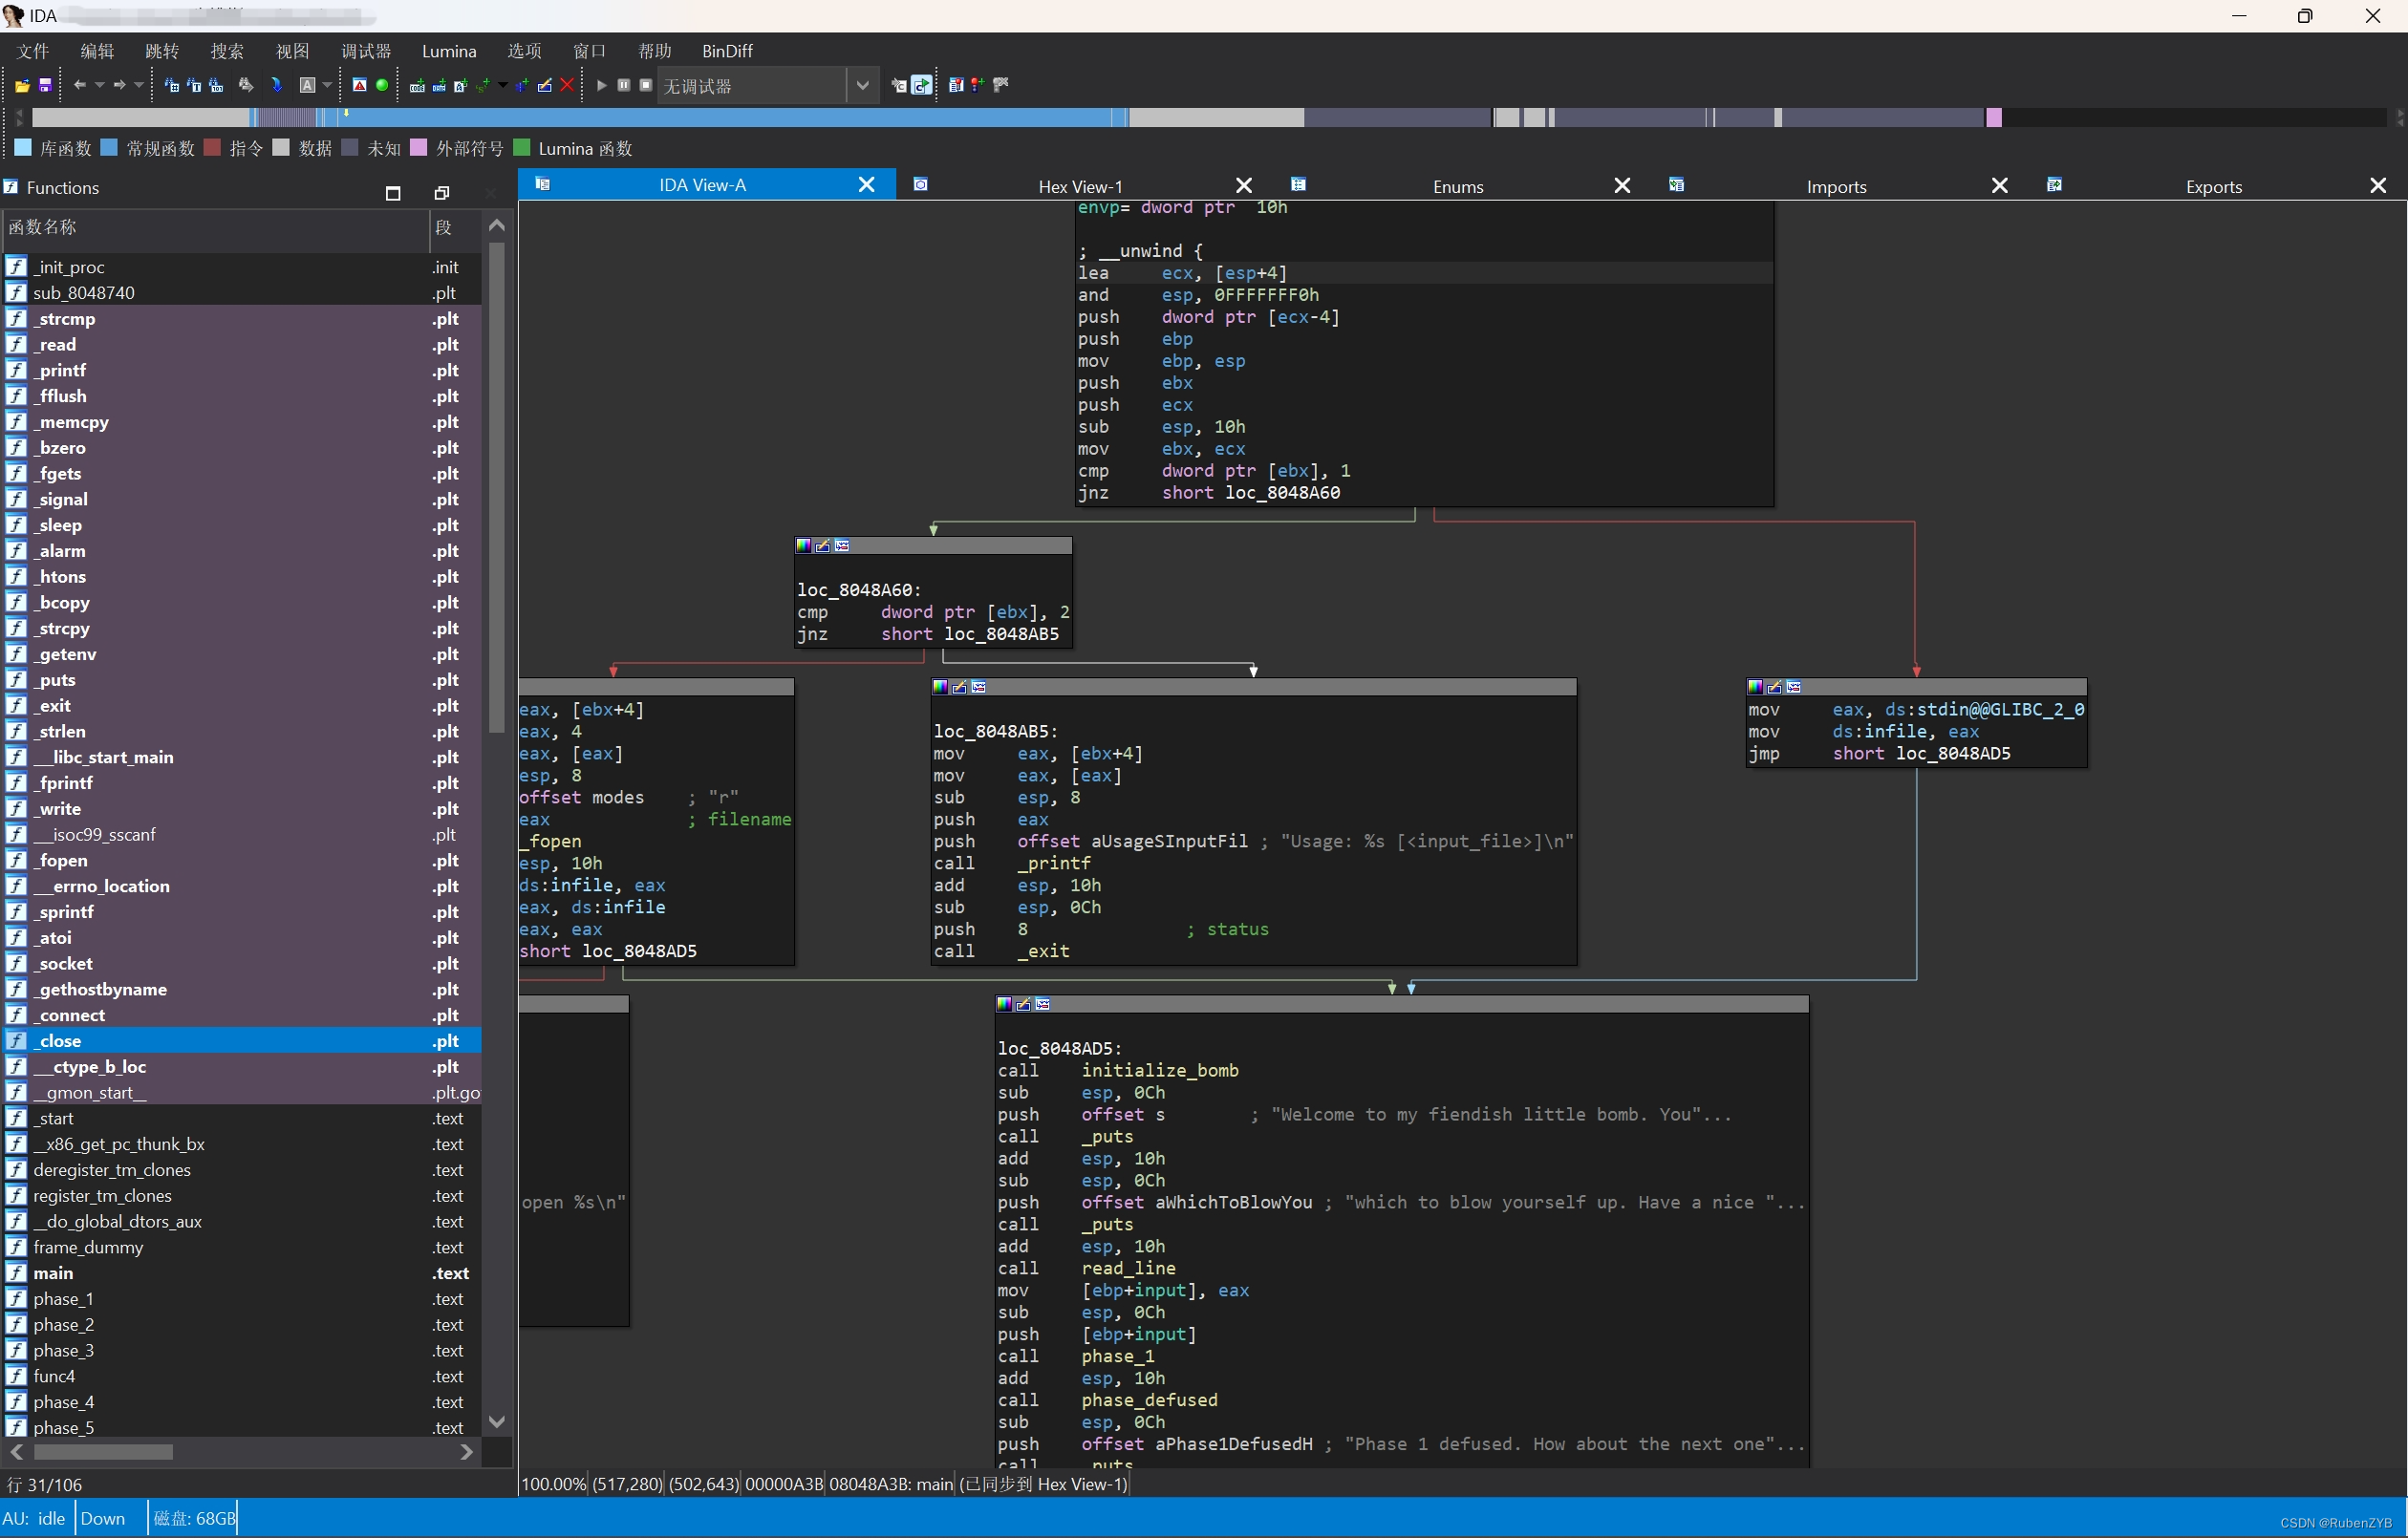This screenshot has width=2408, height=1538.
Task: Click the pink external symbol legend swatch
Action: pos(419,148)
